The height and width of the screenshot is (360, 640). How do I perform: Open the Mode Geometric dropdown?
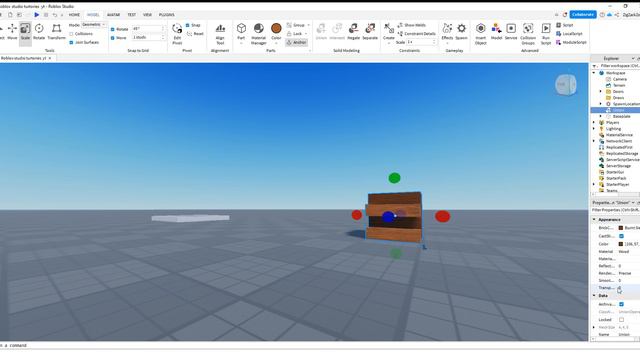[94, 25]
